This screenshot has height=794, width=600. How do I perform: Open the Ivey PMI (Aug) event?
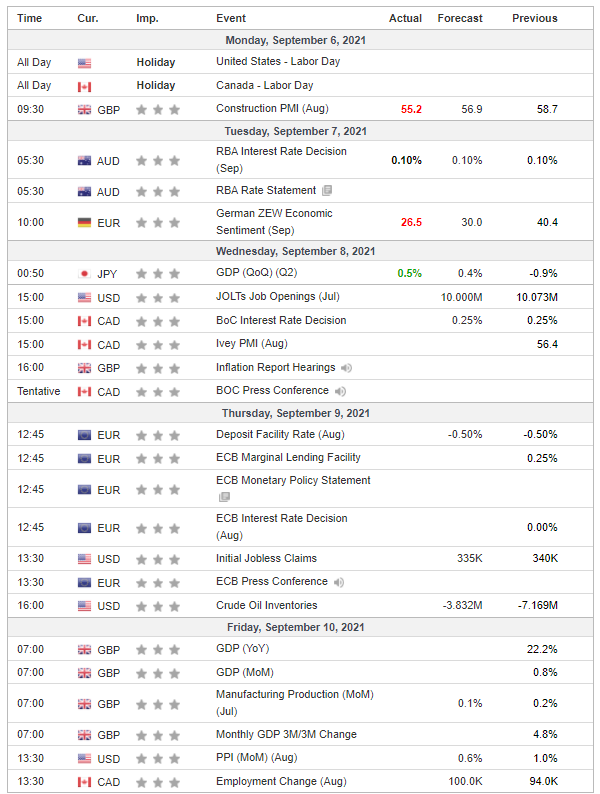[x=252, y=343]
